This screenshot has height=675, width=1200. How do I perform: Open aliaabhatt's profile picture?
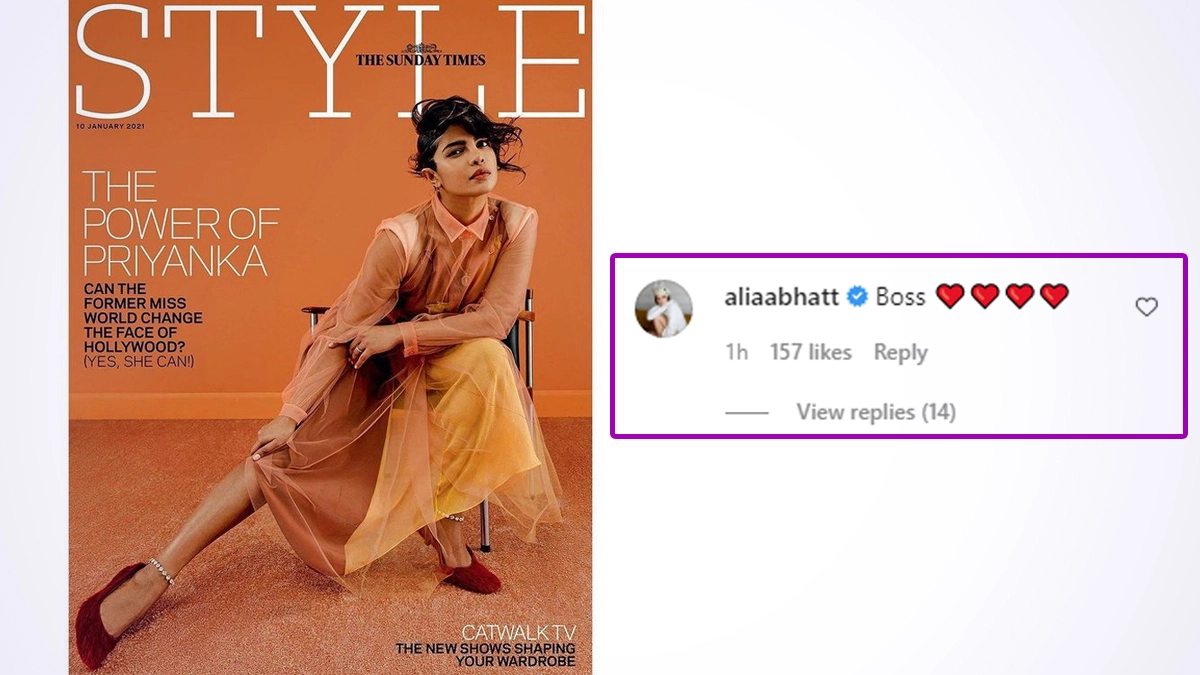(664, 308)
